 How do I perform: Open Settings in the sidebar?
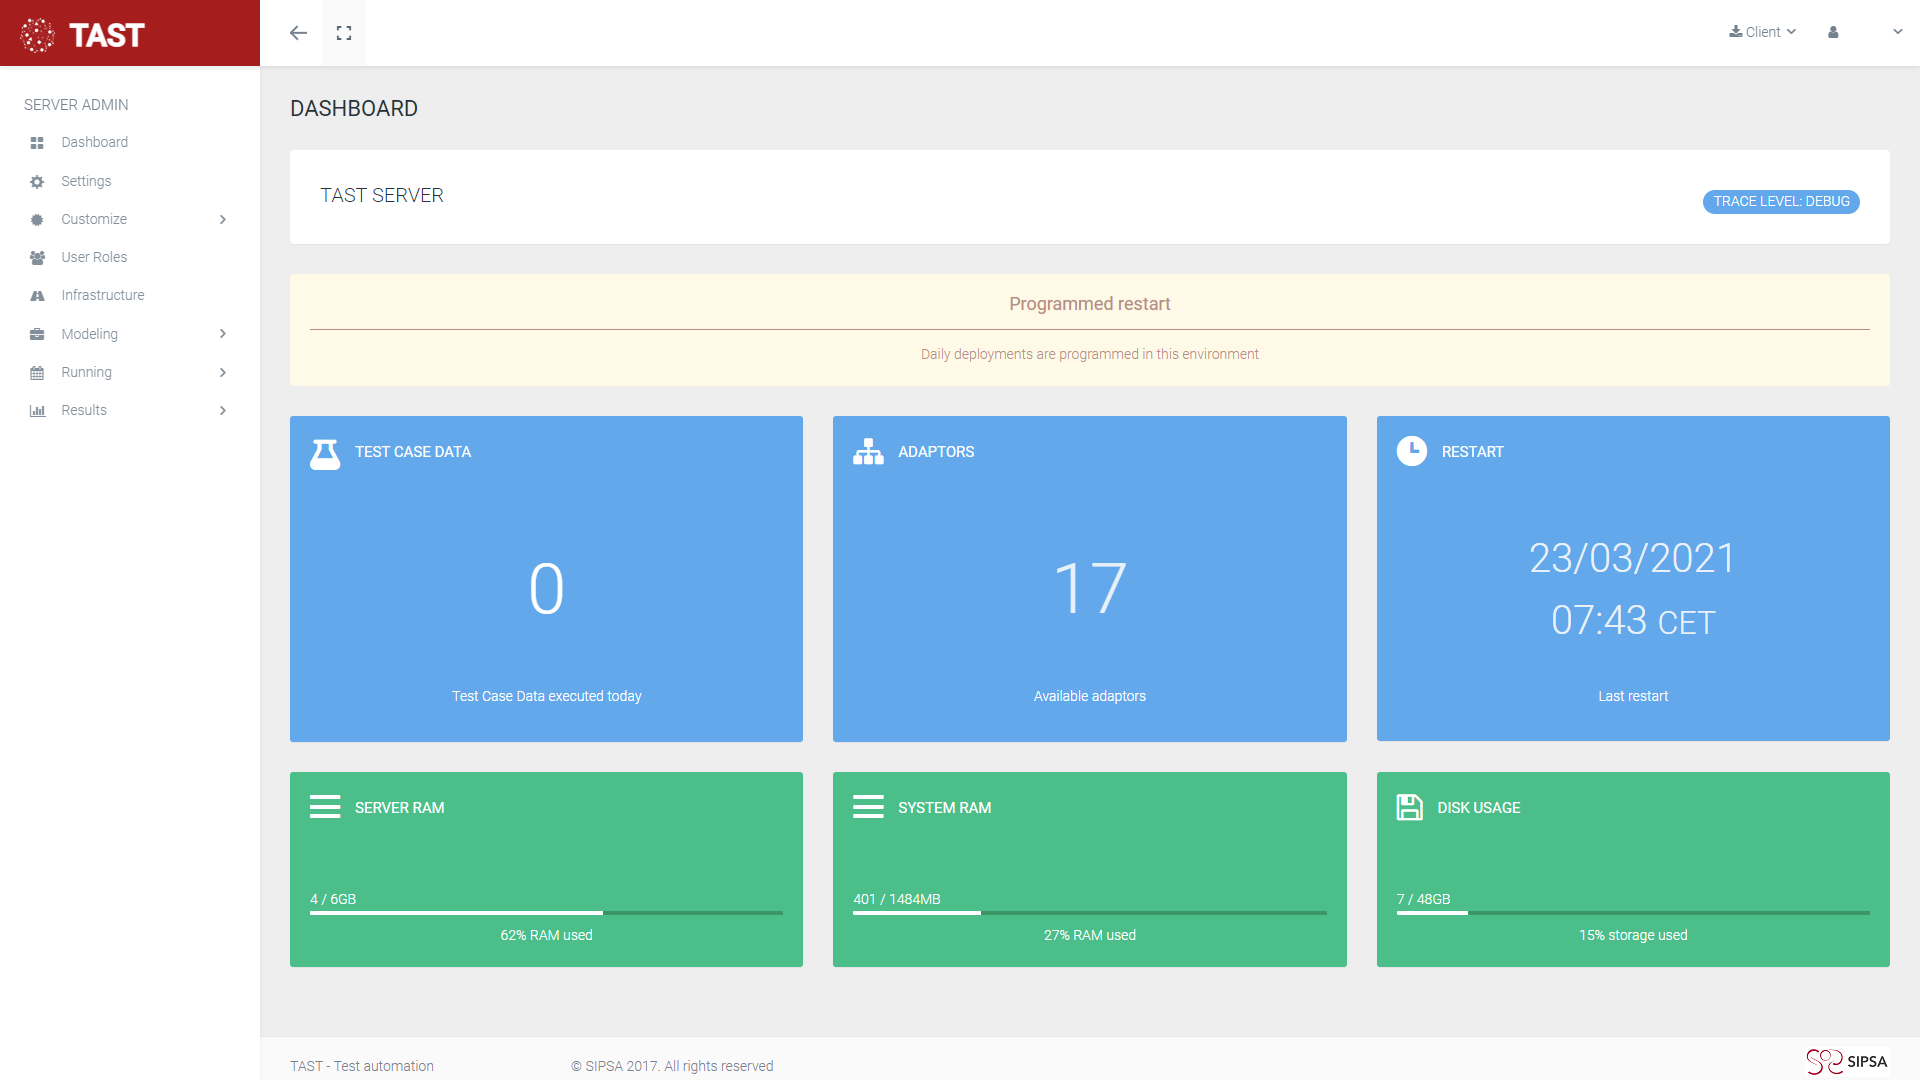[86, 181]
